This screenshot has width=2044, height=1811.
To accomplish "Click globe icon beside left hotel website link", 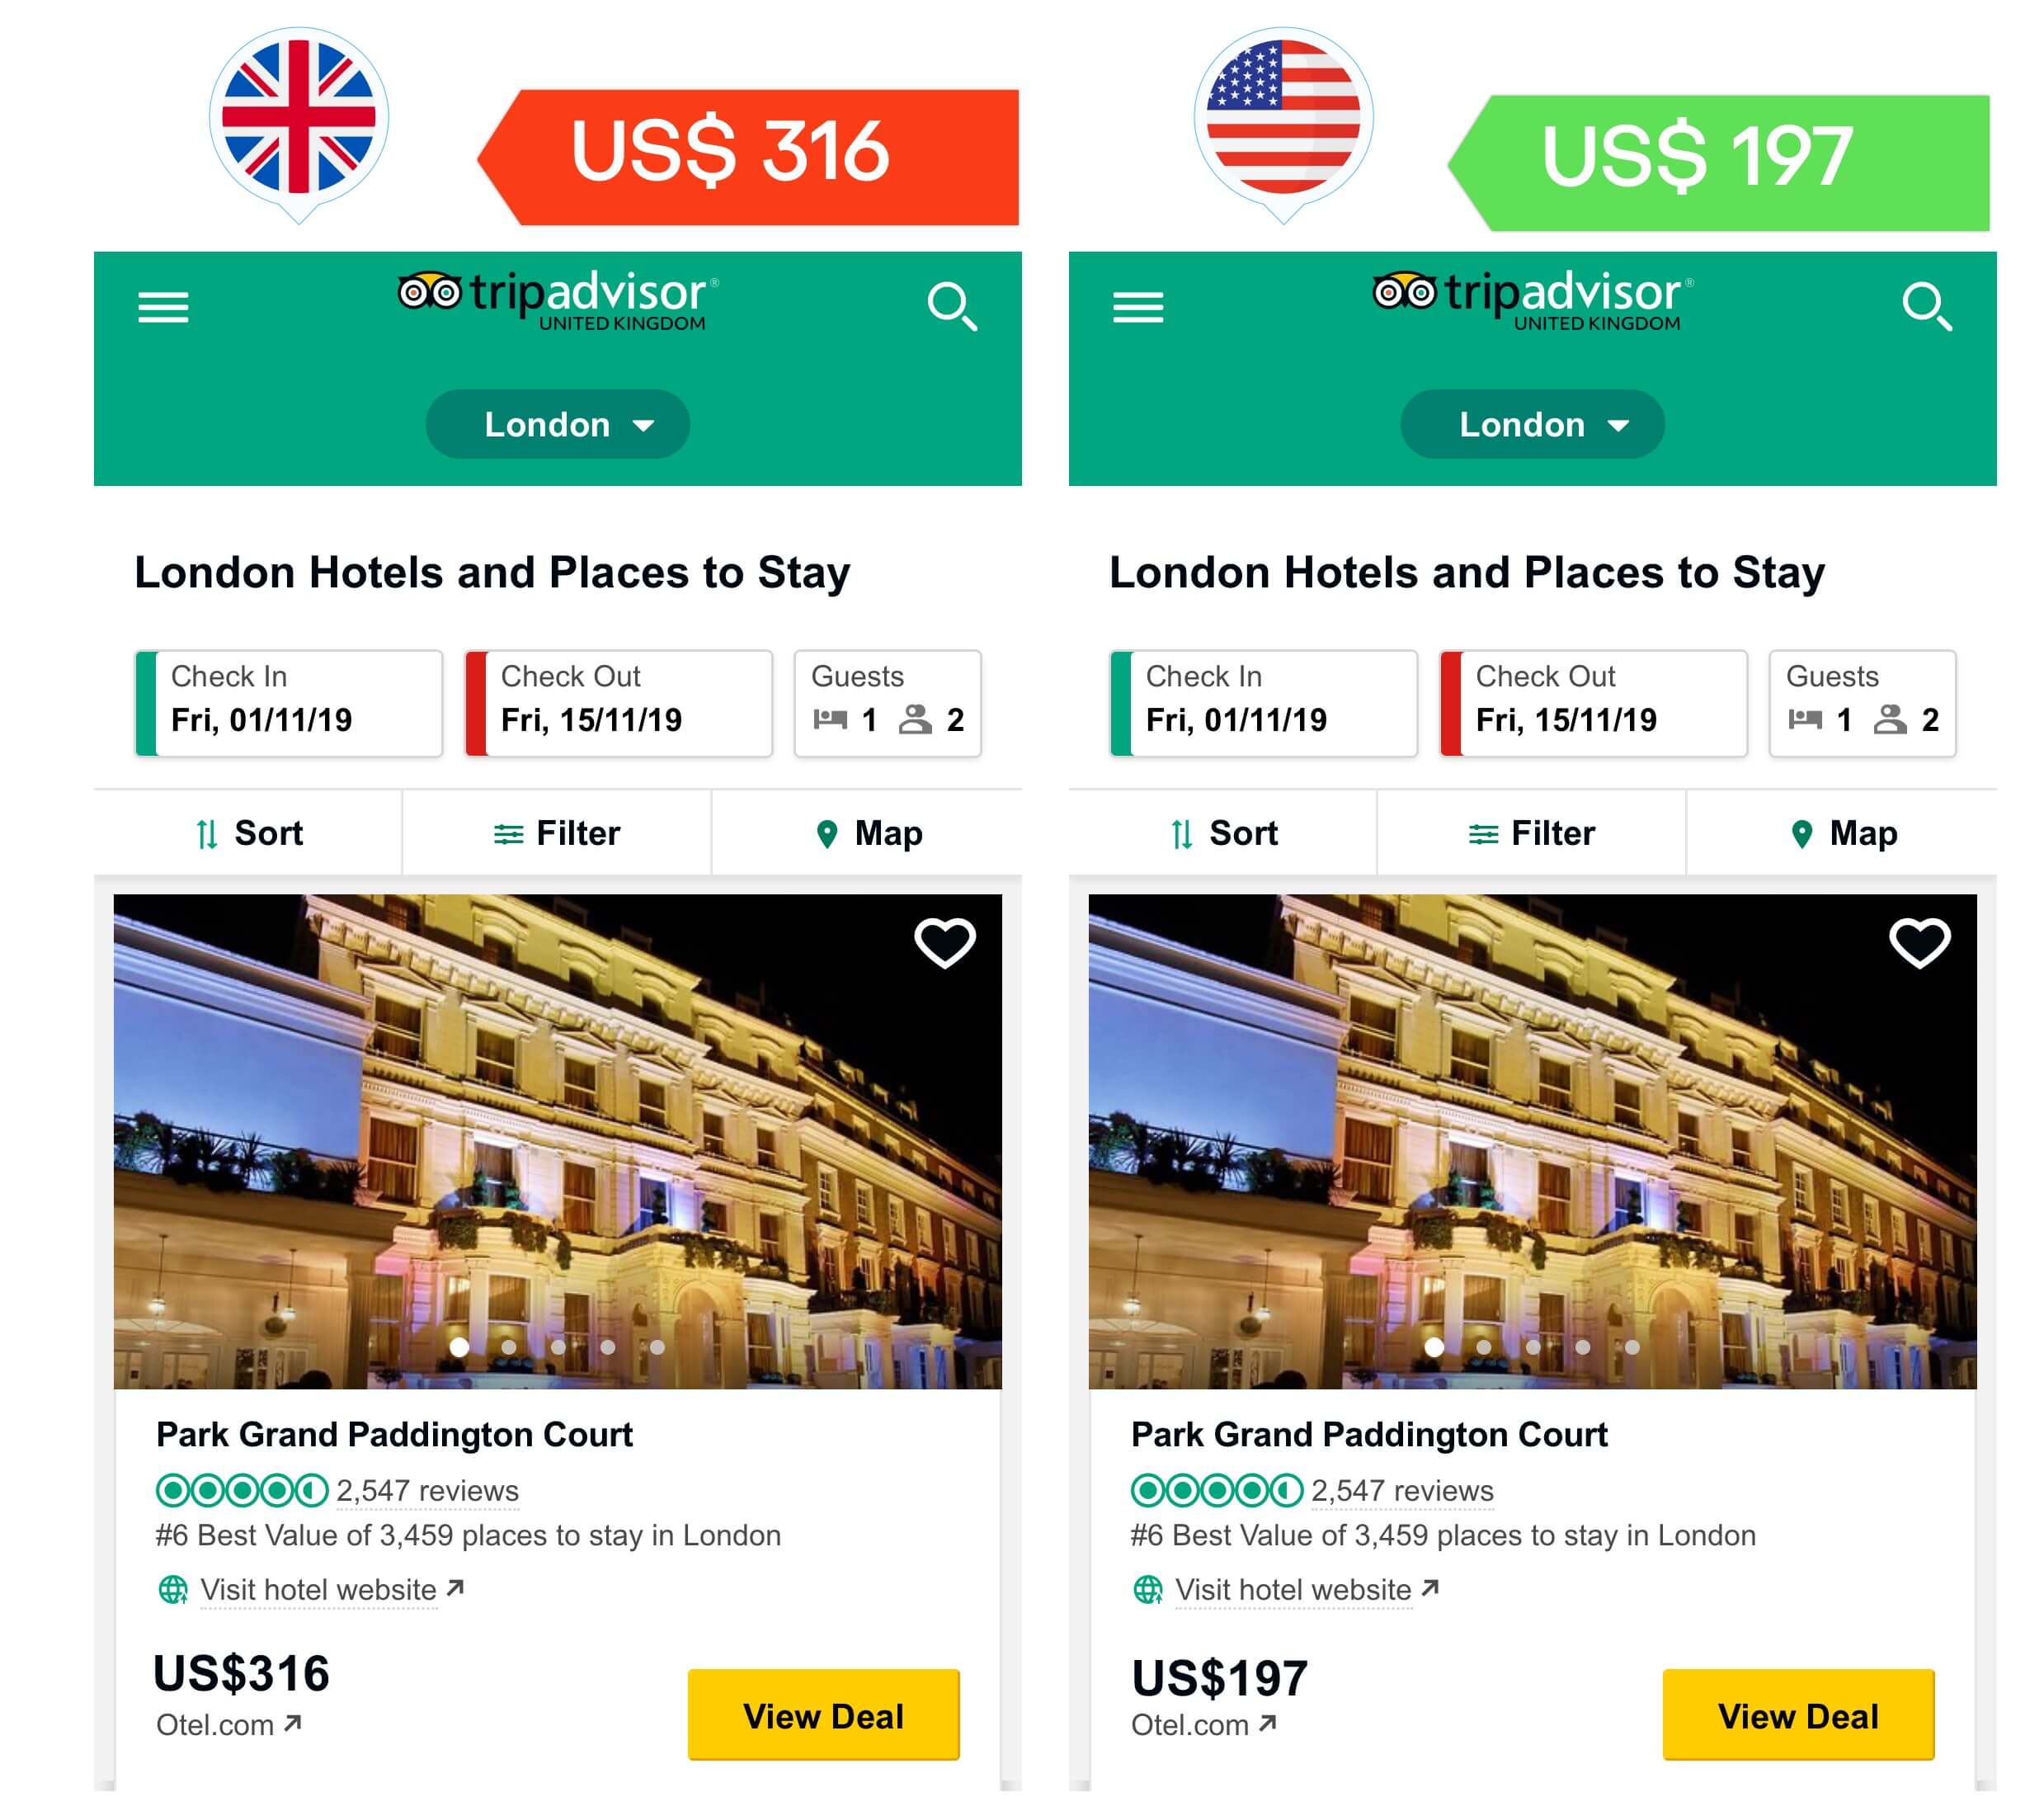I will [173, 1589].
